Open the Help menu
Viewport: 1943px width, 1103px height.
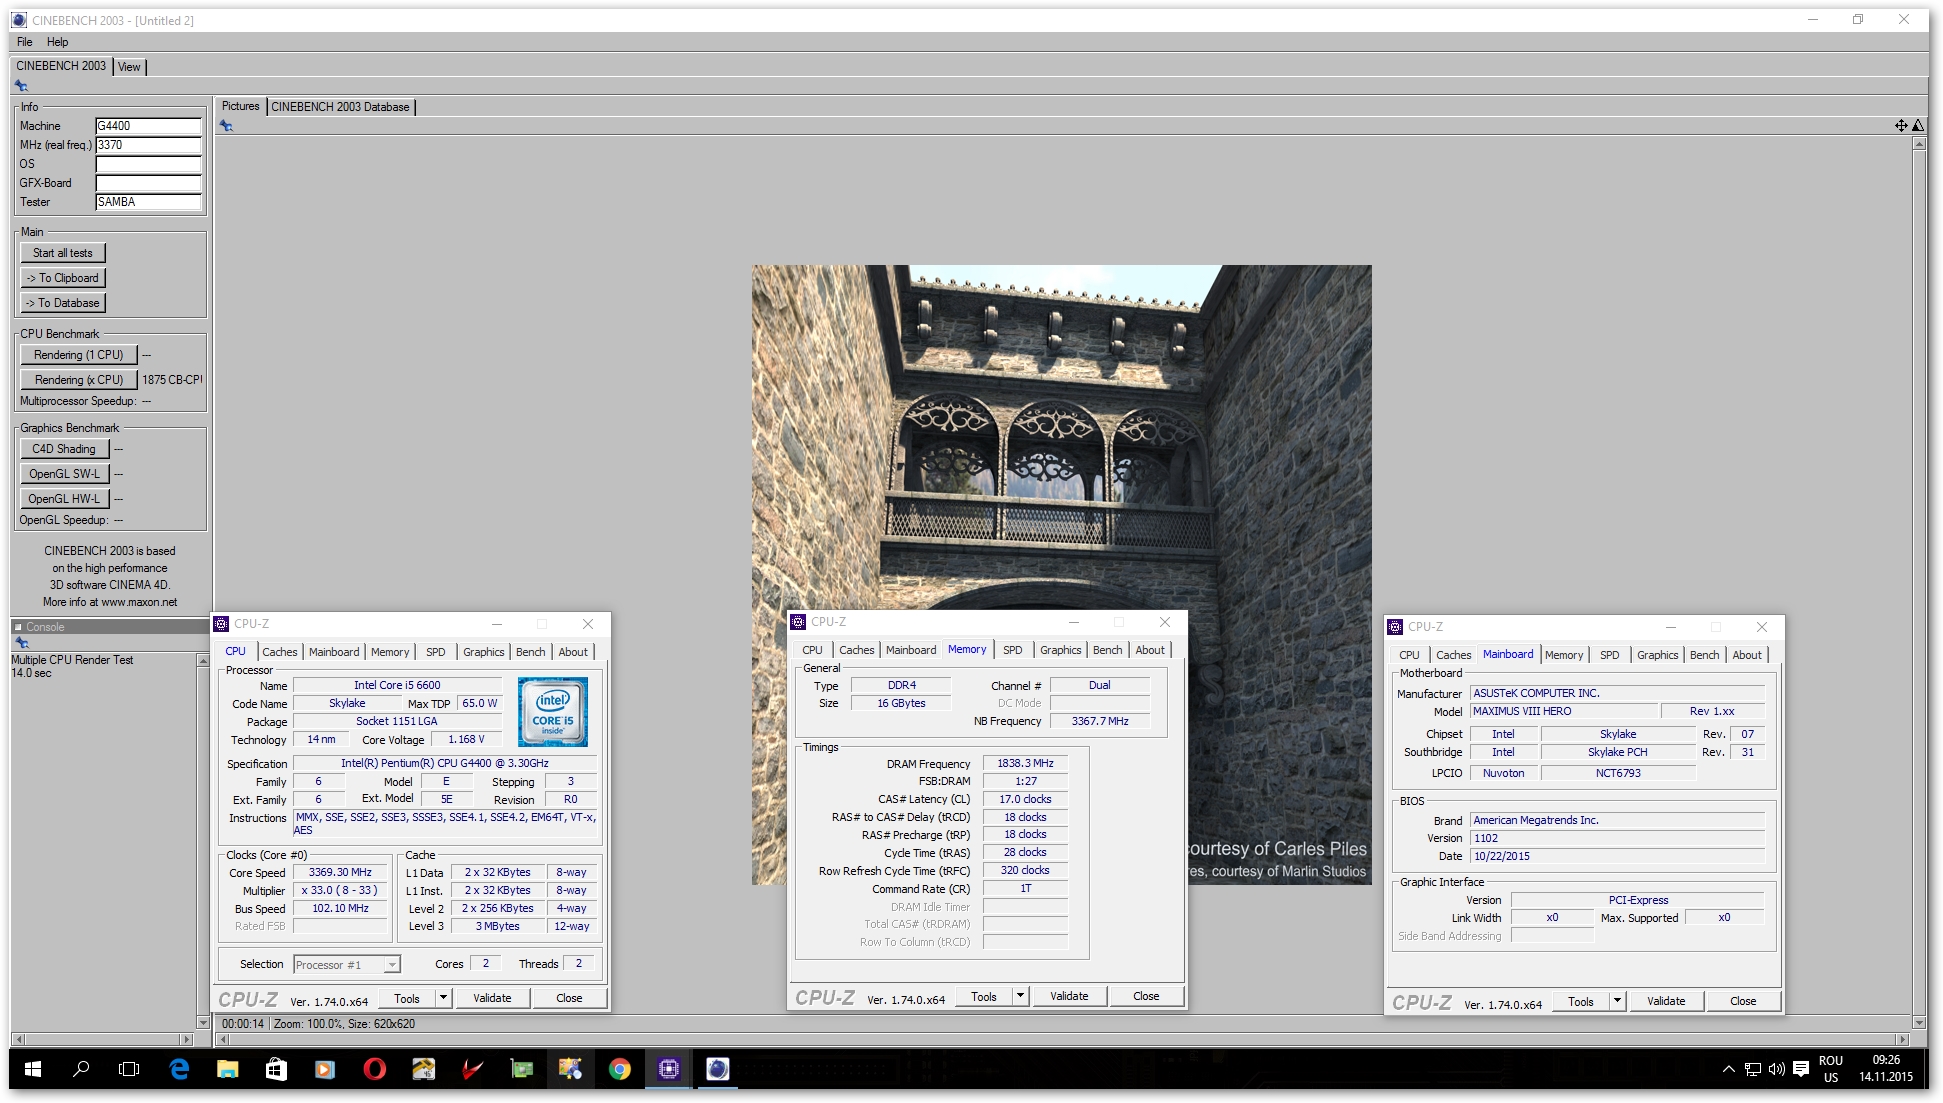click(58, 42)
